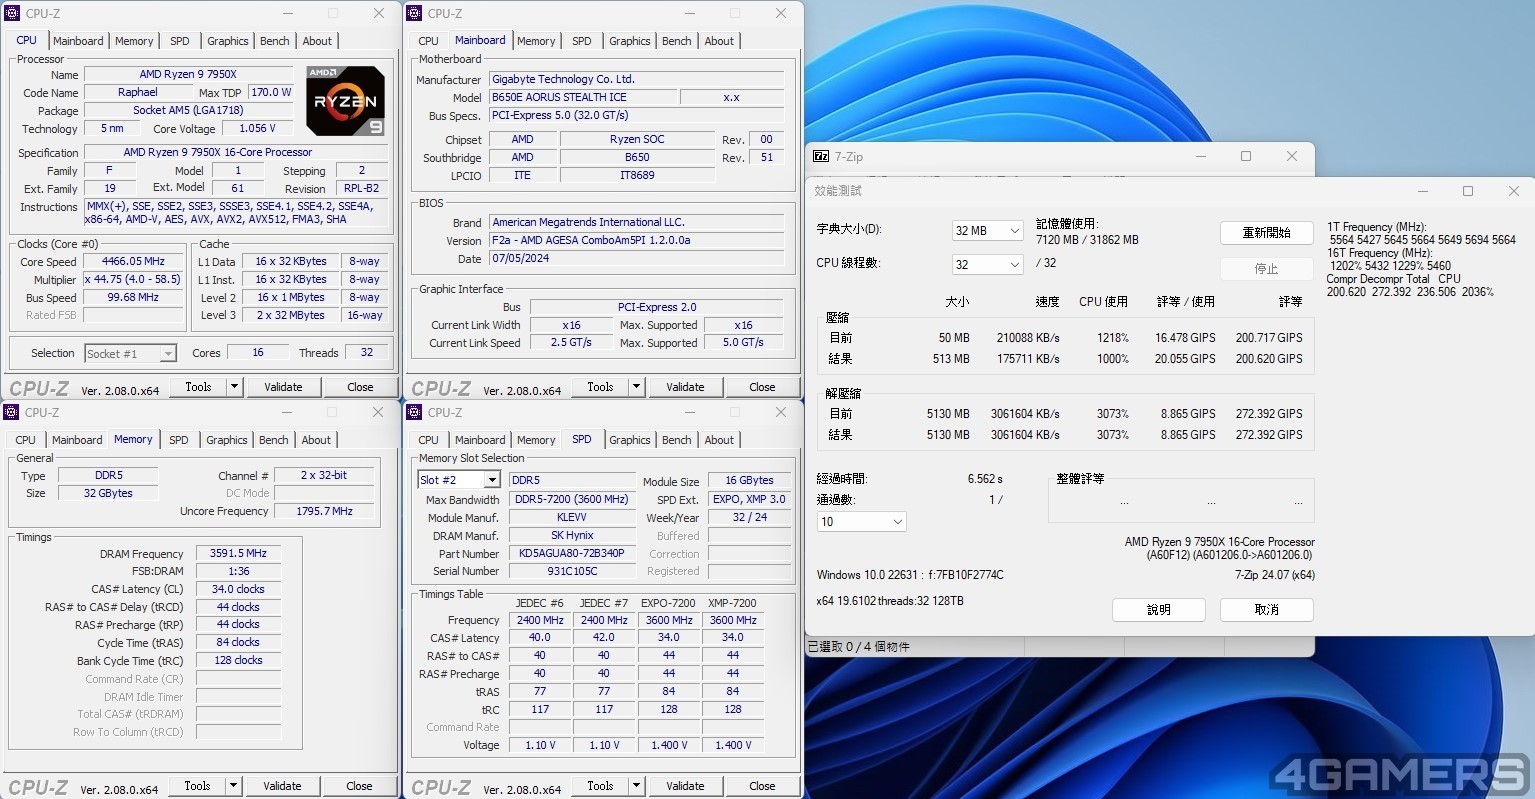
Task: Open the CPU thread count dropdown showing 32
Action: [x=987, y=265]
